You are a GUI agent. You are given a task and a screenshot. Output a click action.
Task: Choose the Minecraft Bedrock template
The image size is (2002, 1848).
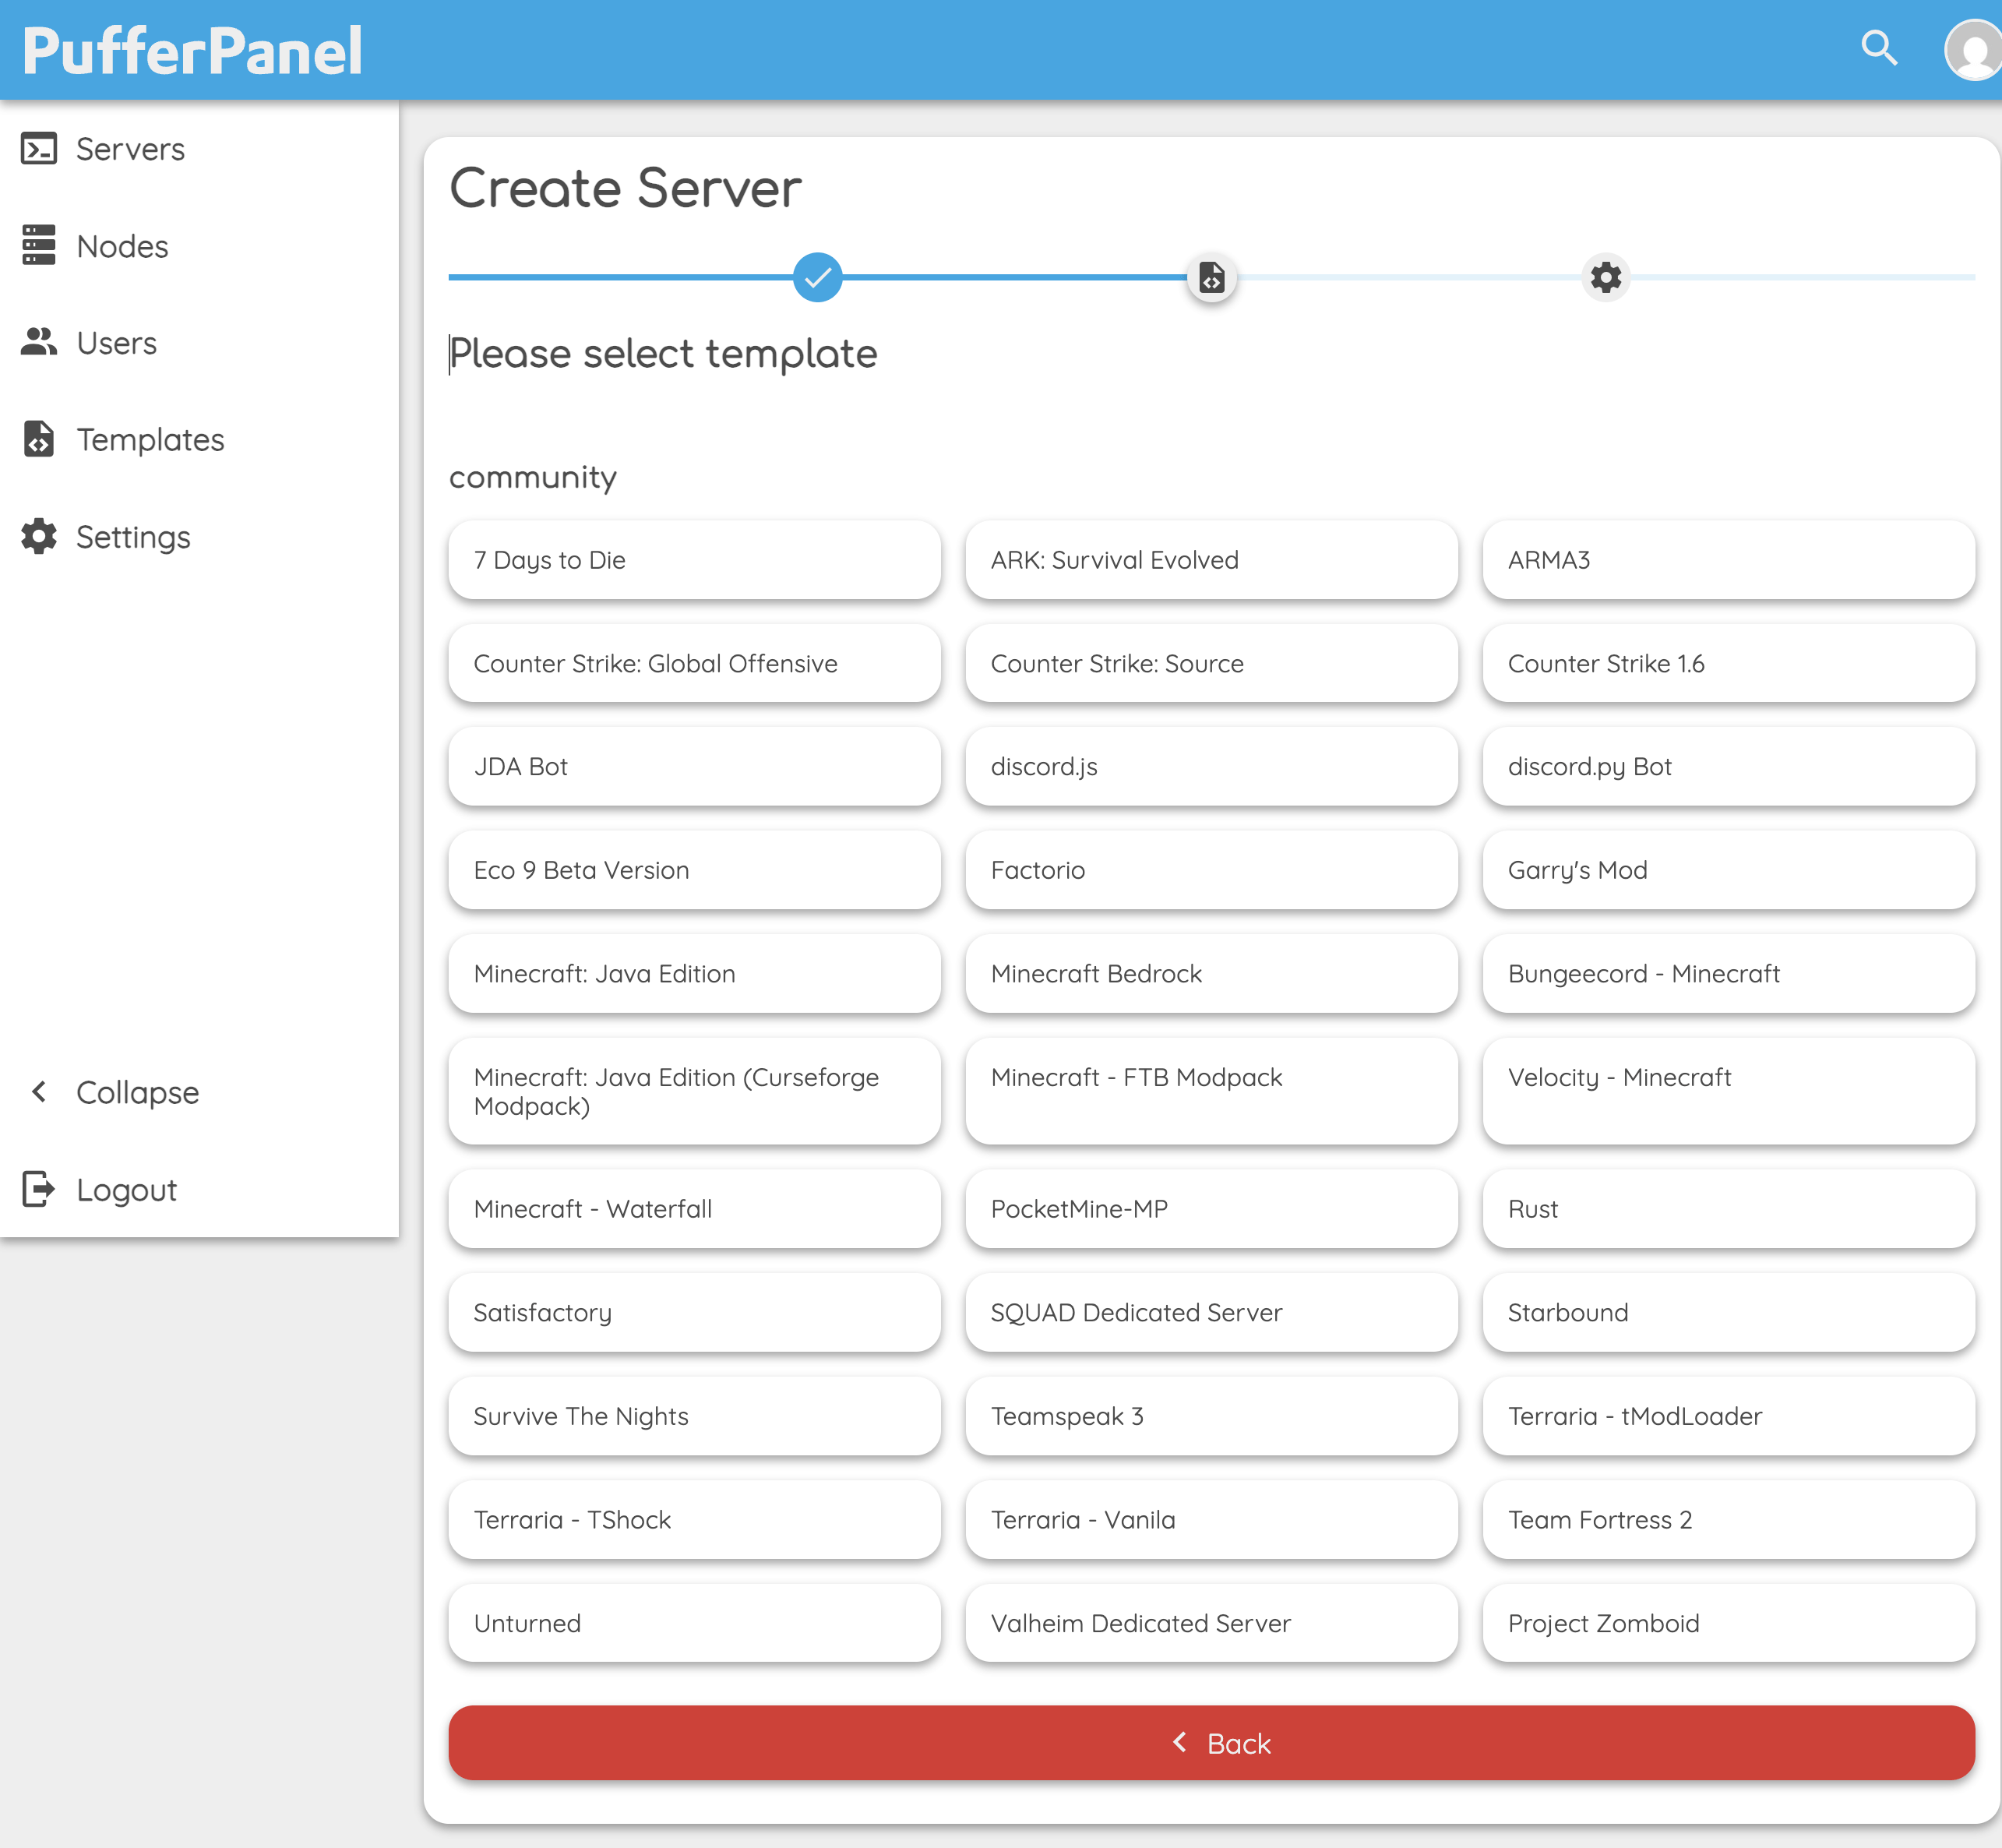click(1211, 973)
